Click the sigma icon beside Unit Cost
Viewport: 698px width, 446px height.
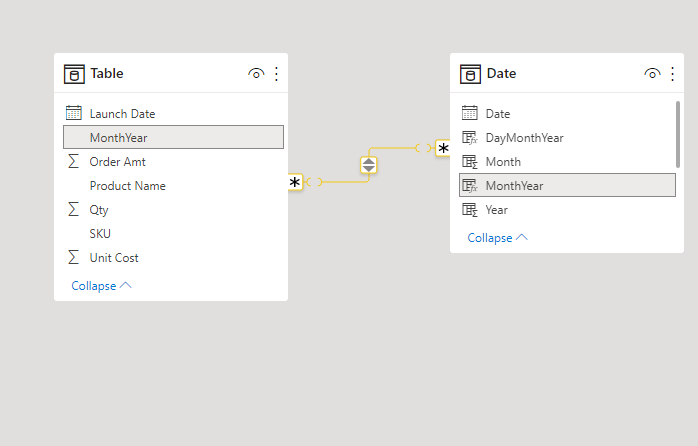73,257
